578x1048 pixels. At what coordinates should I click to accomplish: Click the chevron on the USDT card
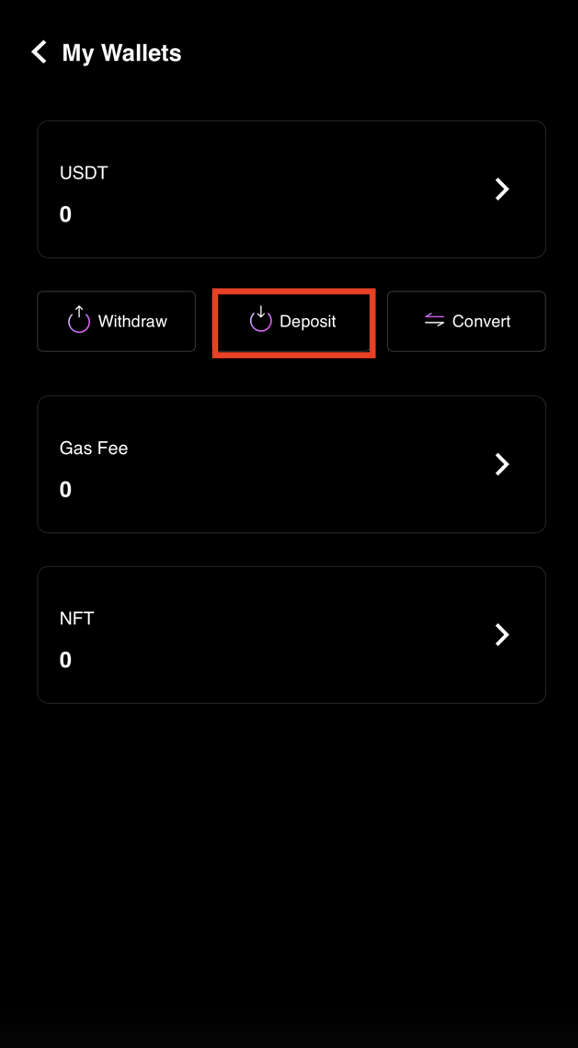(x=502, y=189)
